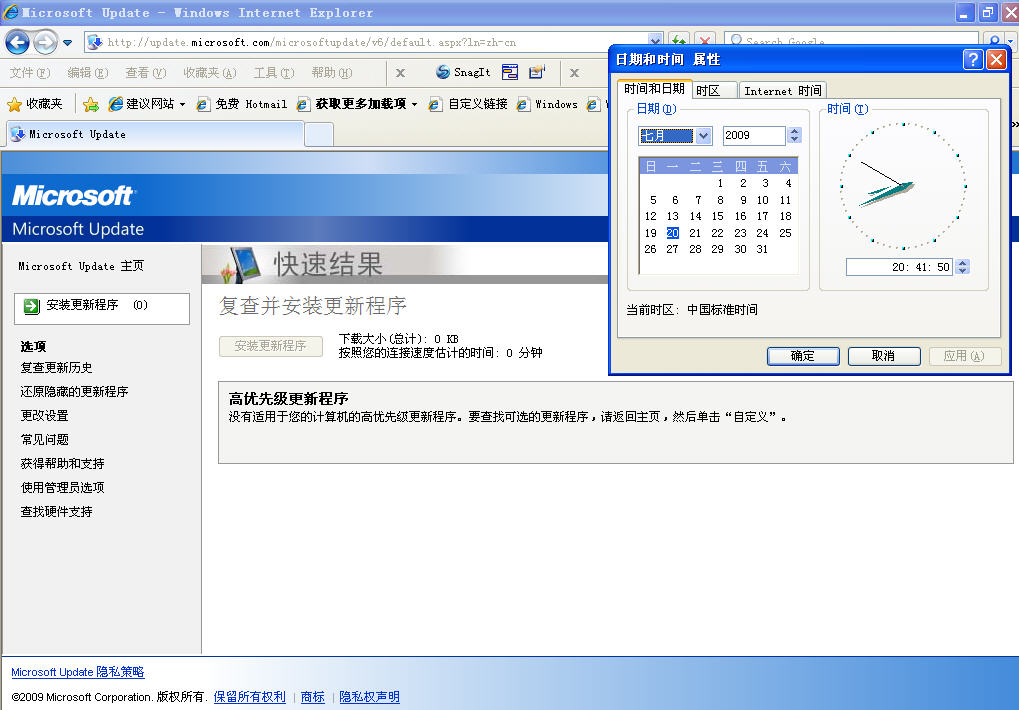
Task: Click the add to favorites bar icon
Action: click(x=91, y=104)
